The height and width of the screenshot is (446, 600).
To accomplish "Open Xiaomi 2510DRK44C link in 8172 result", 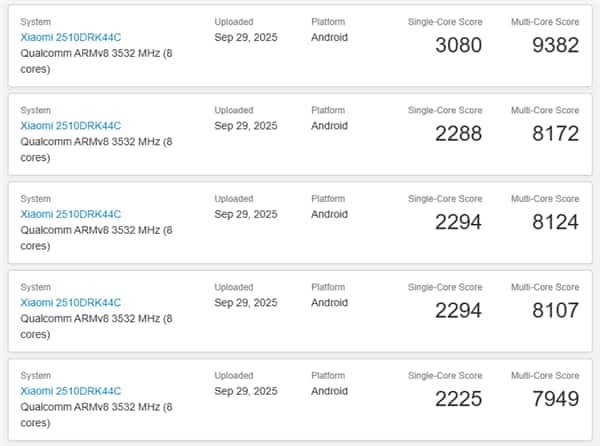I will [x=70, y=126].
